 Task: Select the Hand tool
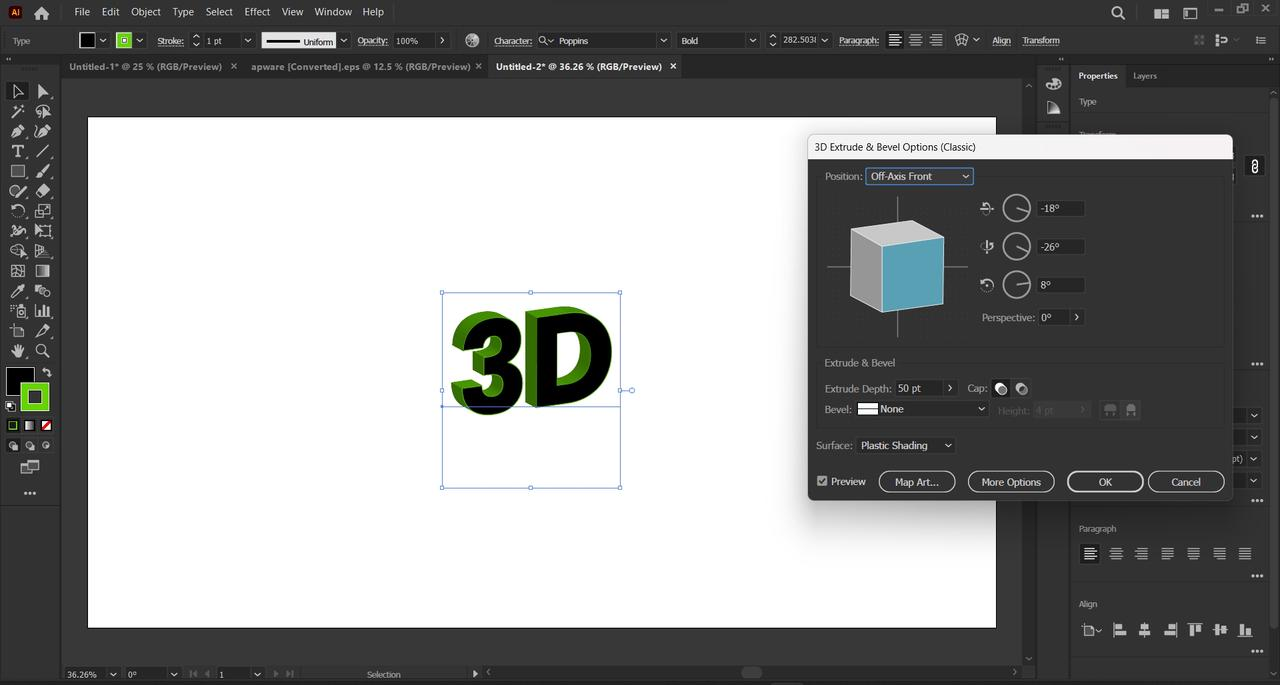coord(18,351)
